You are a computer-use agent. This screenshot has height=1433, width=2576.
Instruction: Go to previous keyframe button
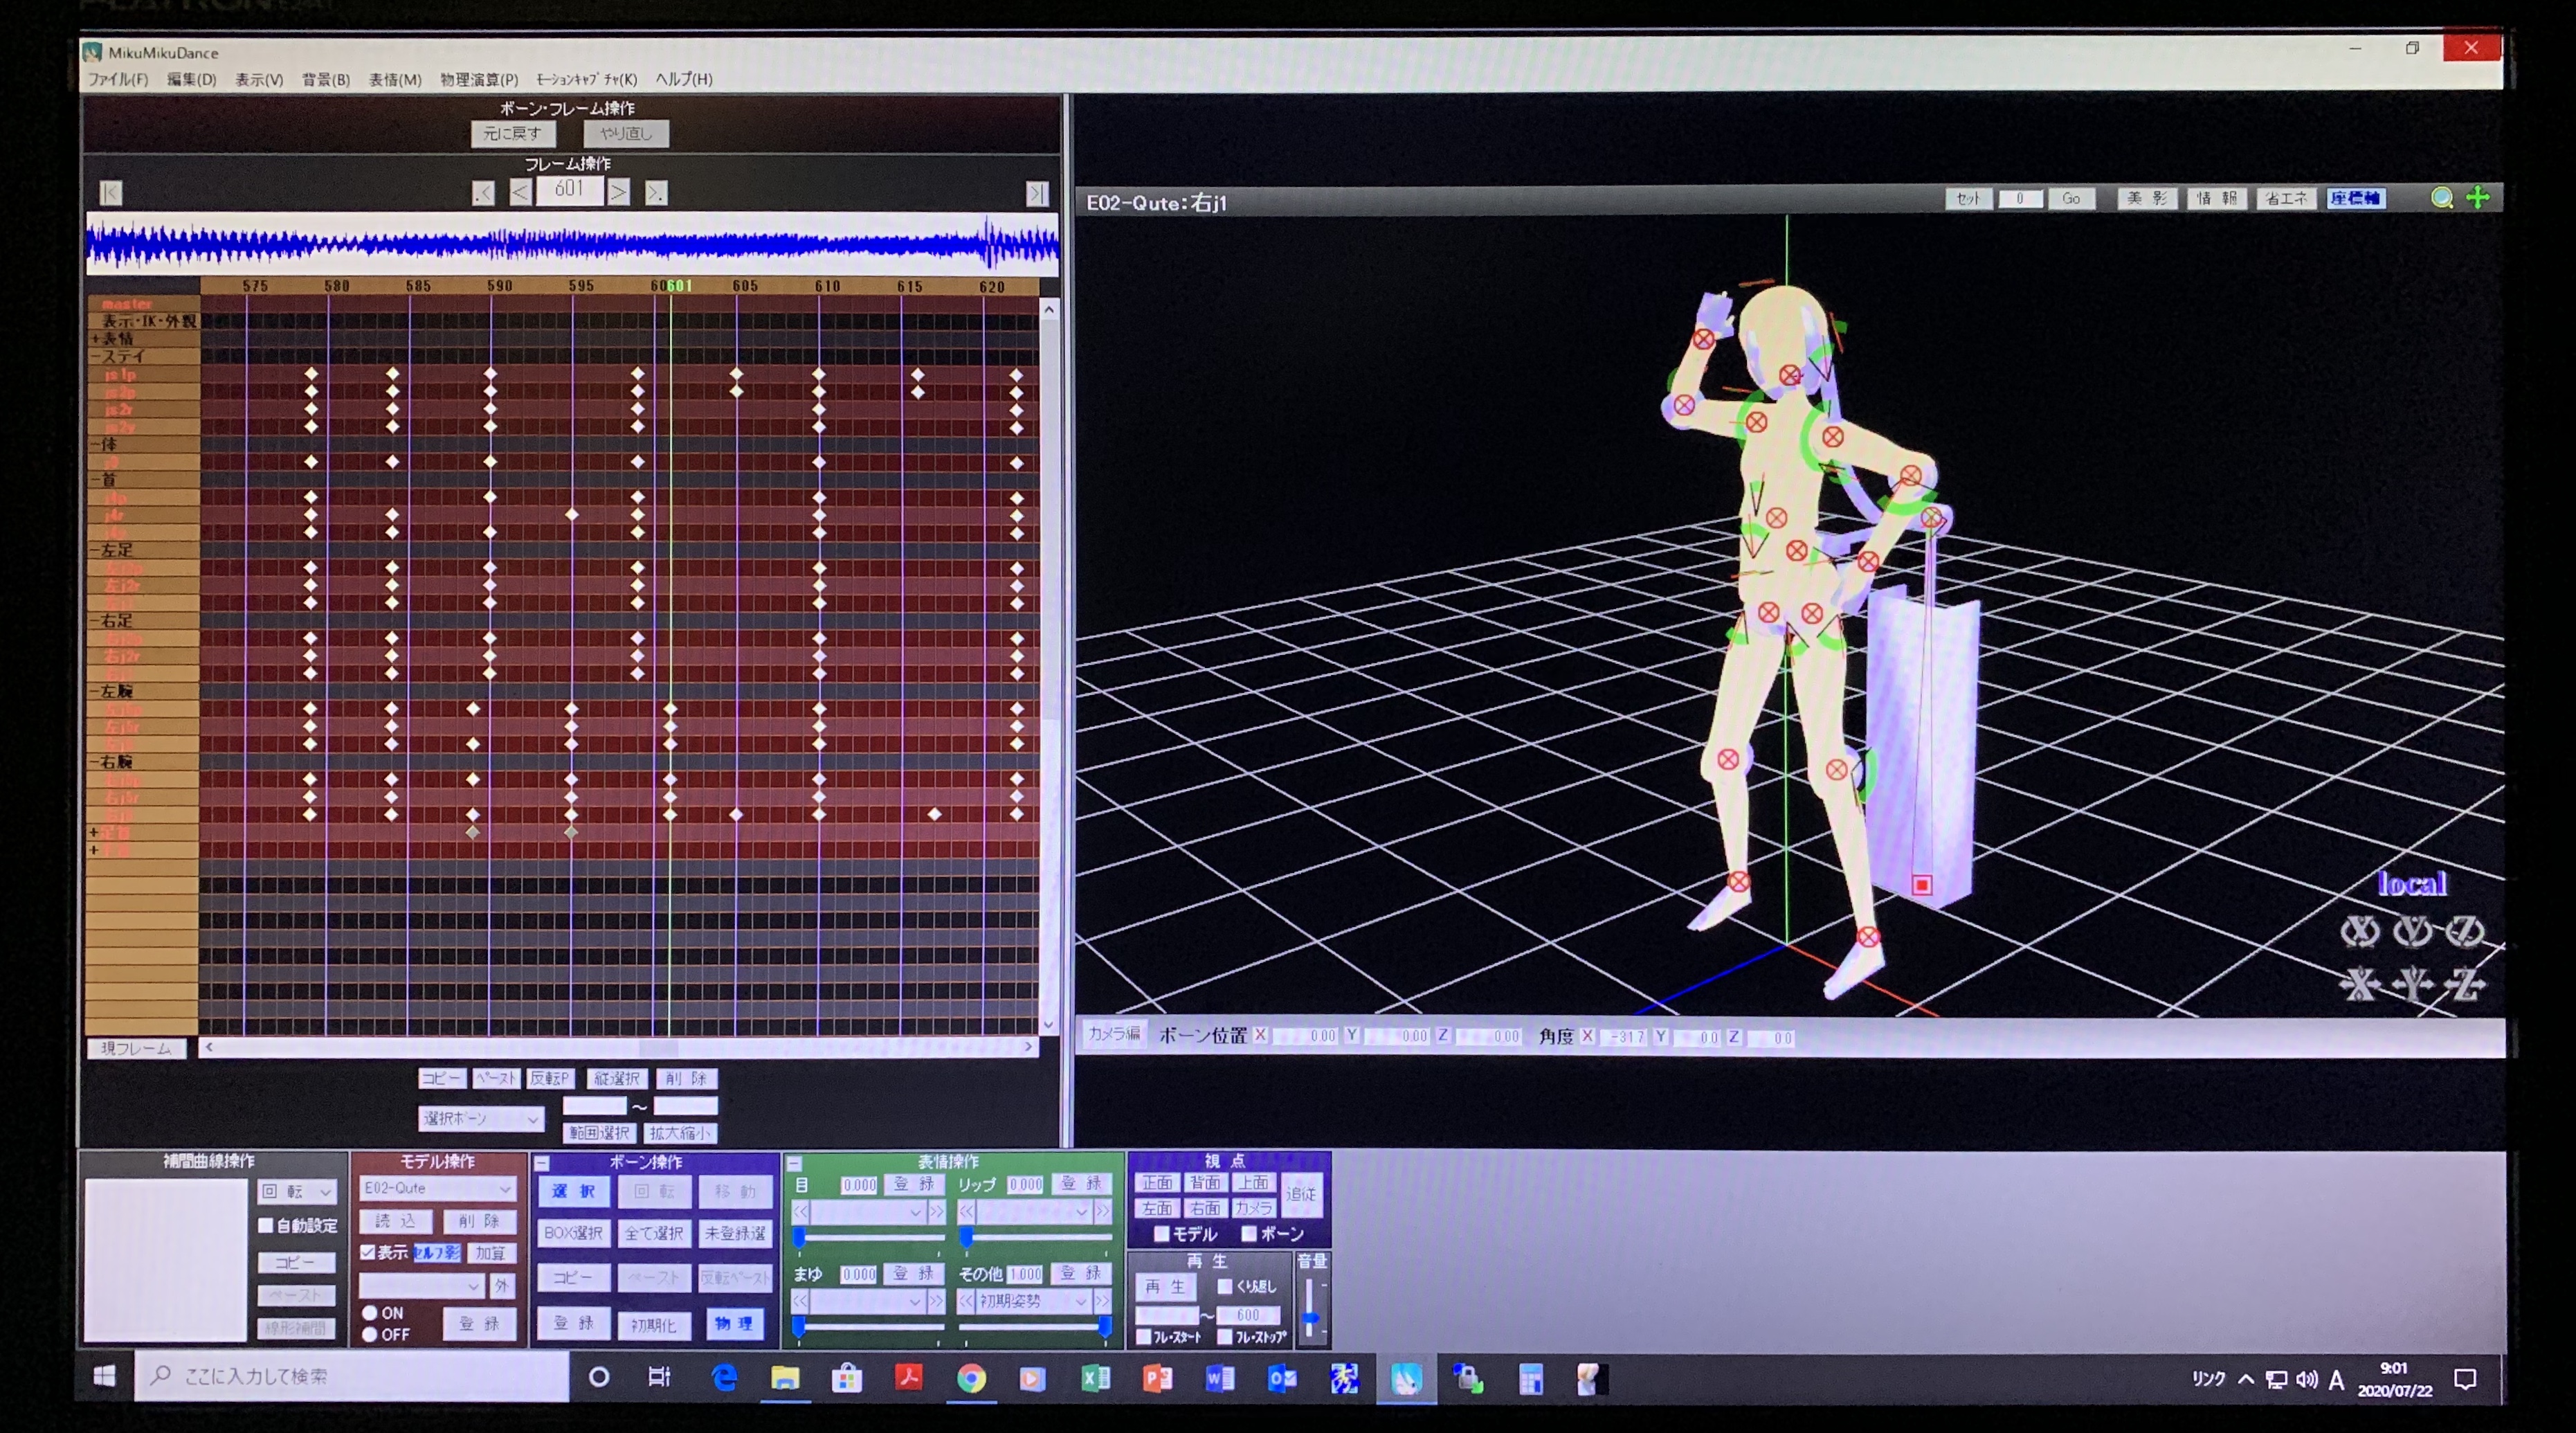[483, 192]
